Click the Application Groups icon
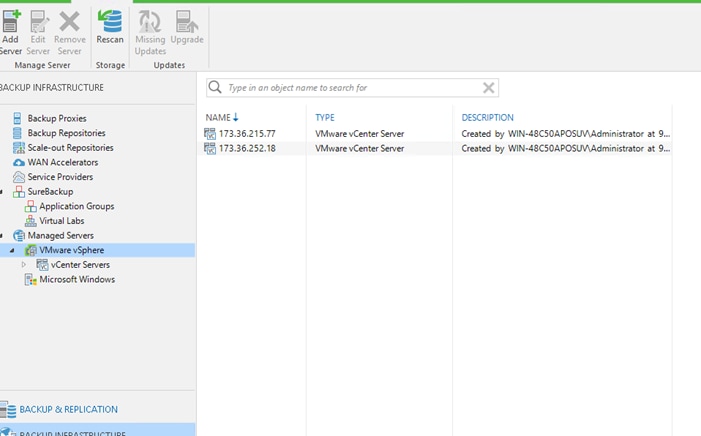 pyautogui.click(x=30, y=206)
